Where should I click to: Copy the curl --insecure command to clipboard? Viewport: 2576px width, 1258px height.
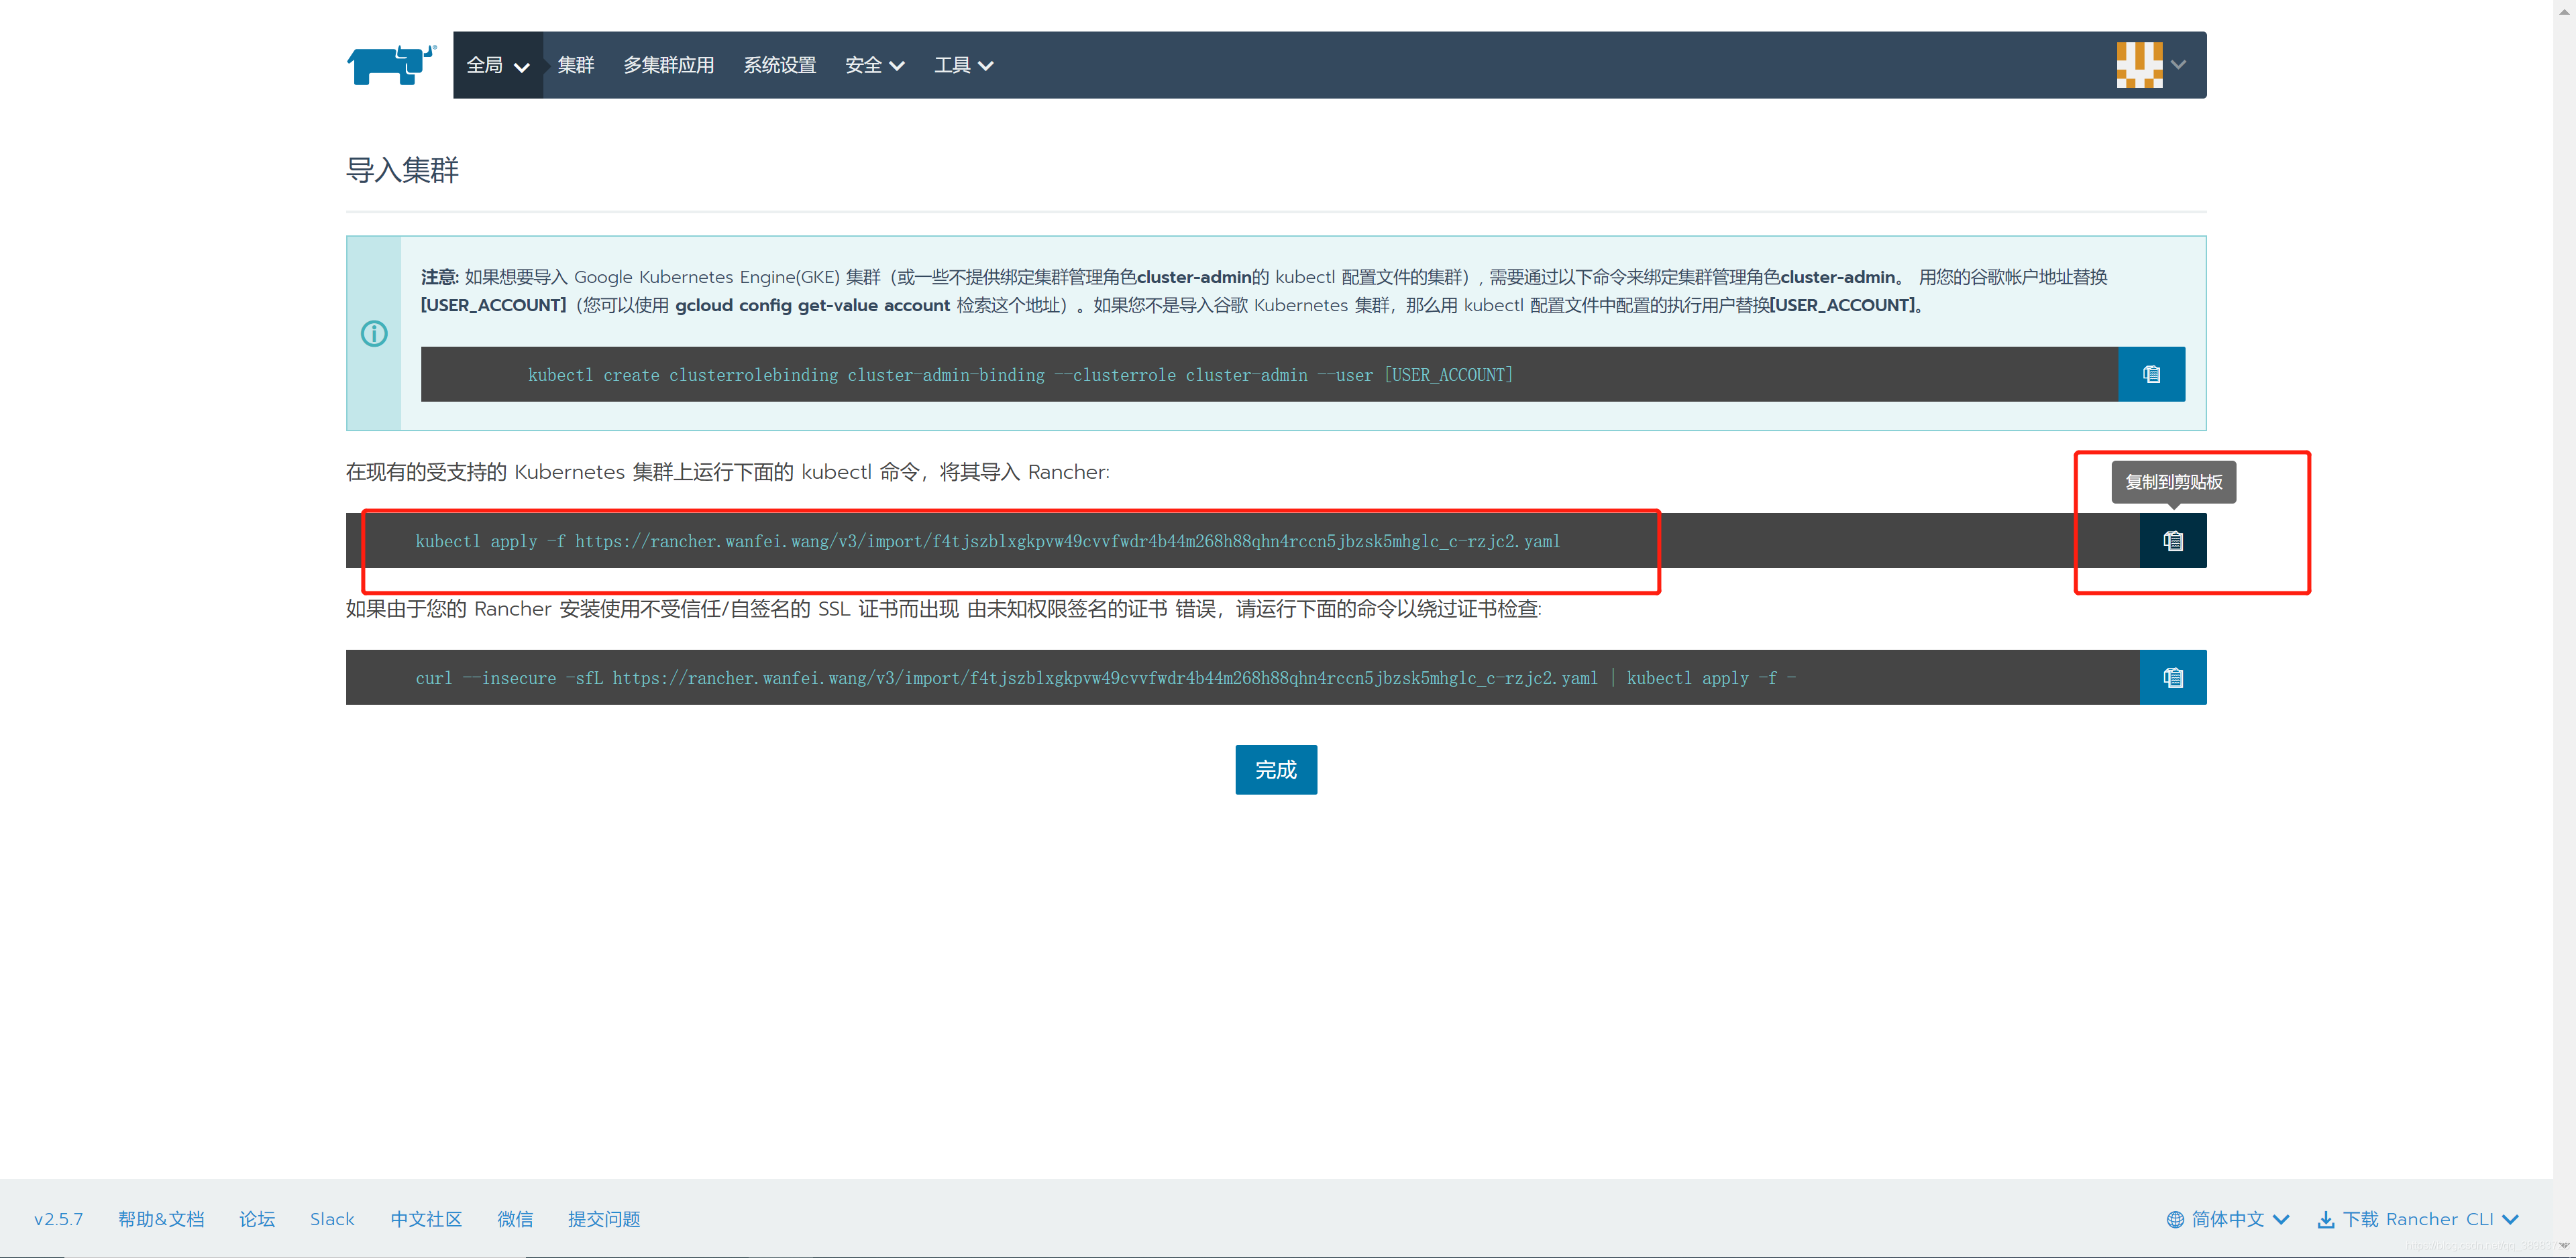(x=2172, y=678)
